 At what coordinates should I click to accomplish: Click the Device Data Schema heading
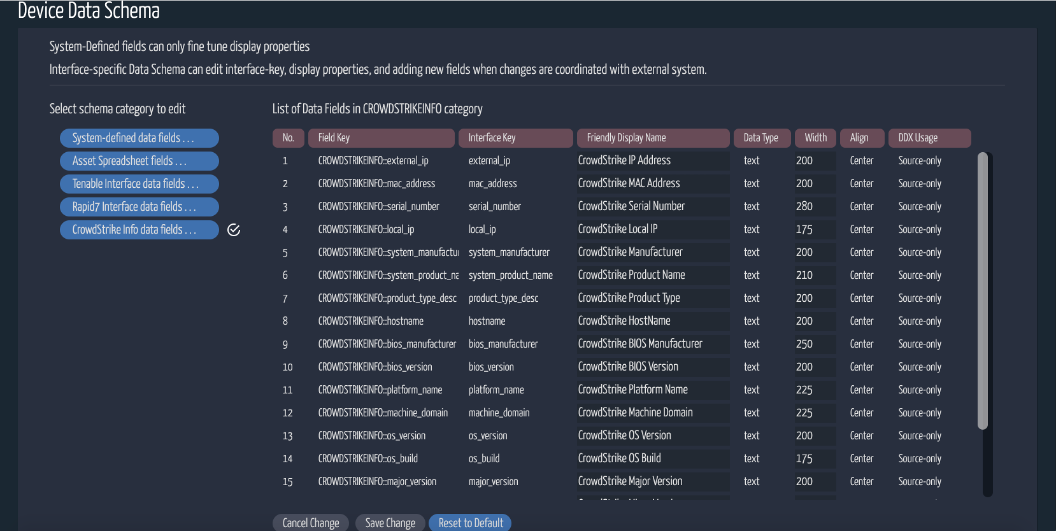[x=89, y=11]
